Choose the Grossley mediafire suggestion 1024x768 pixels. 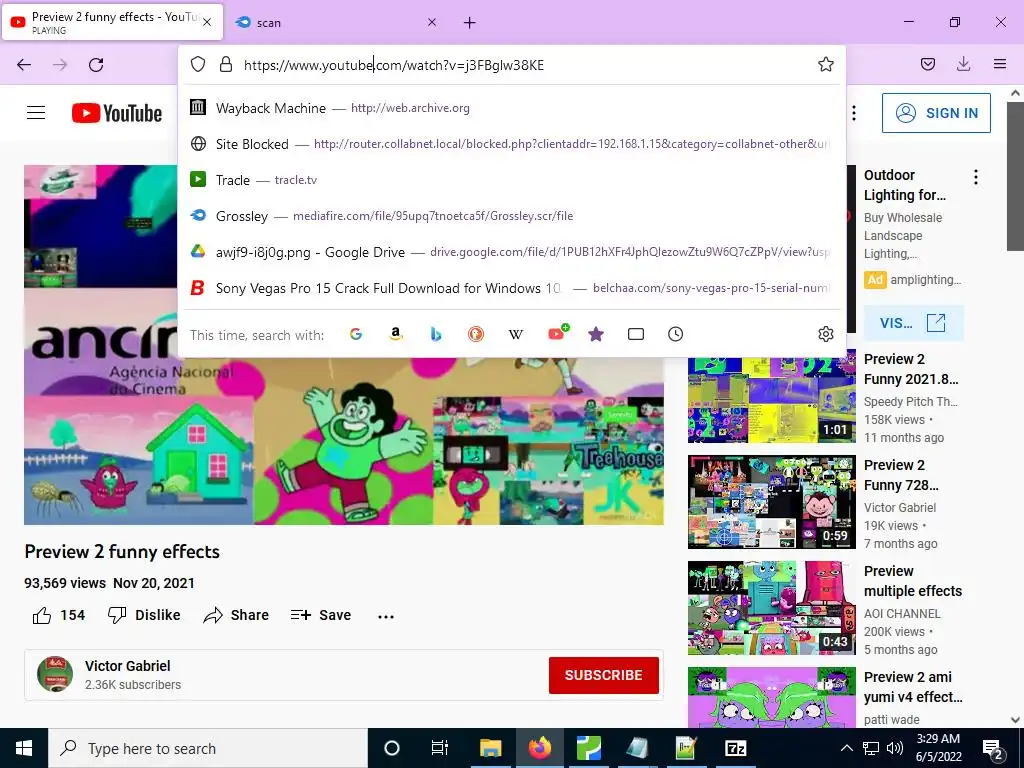coord(511,216)
